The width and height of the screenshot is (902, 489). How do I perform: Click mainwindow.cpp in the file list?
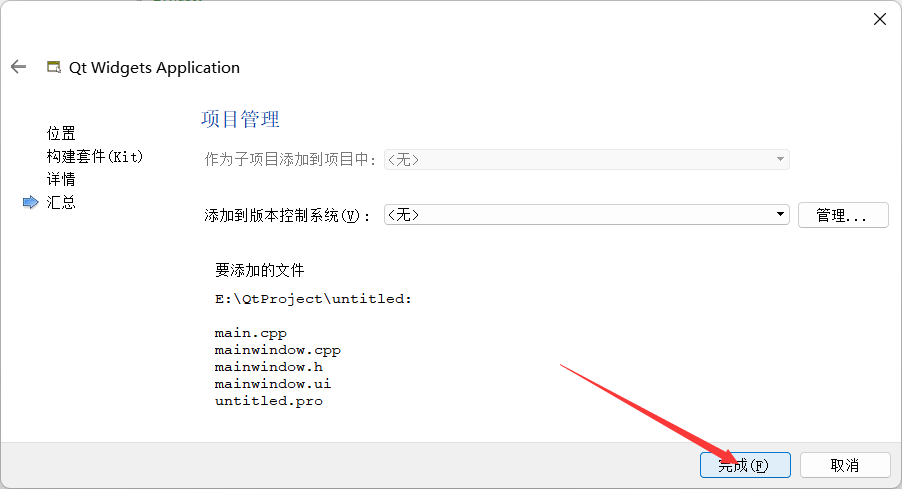(x=277, y=350)
